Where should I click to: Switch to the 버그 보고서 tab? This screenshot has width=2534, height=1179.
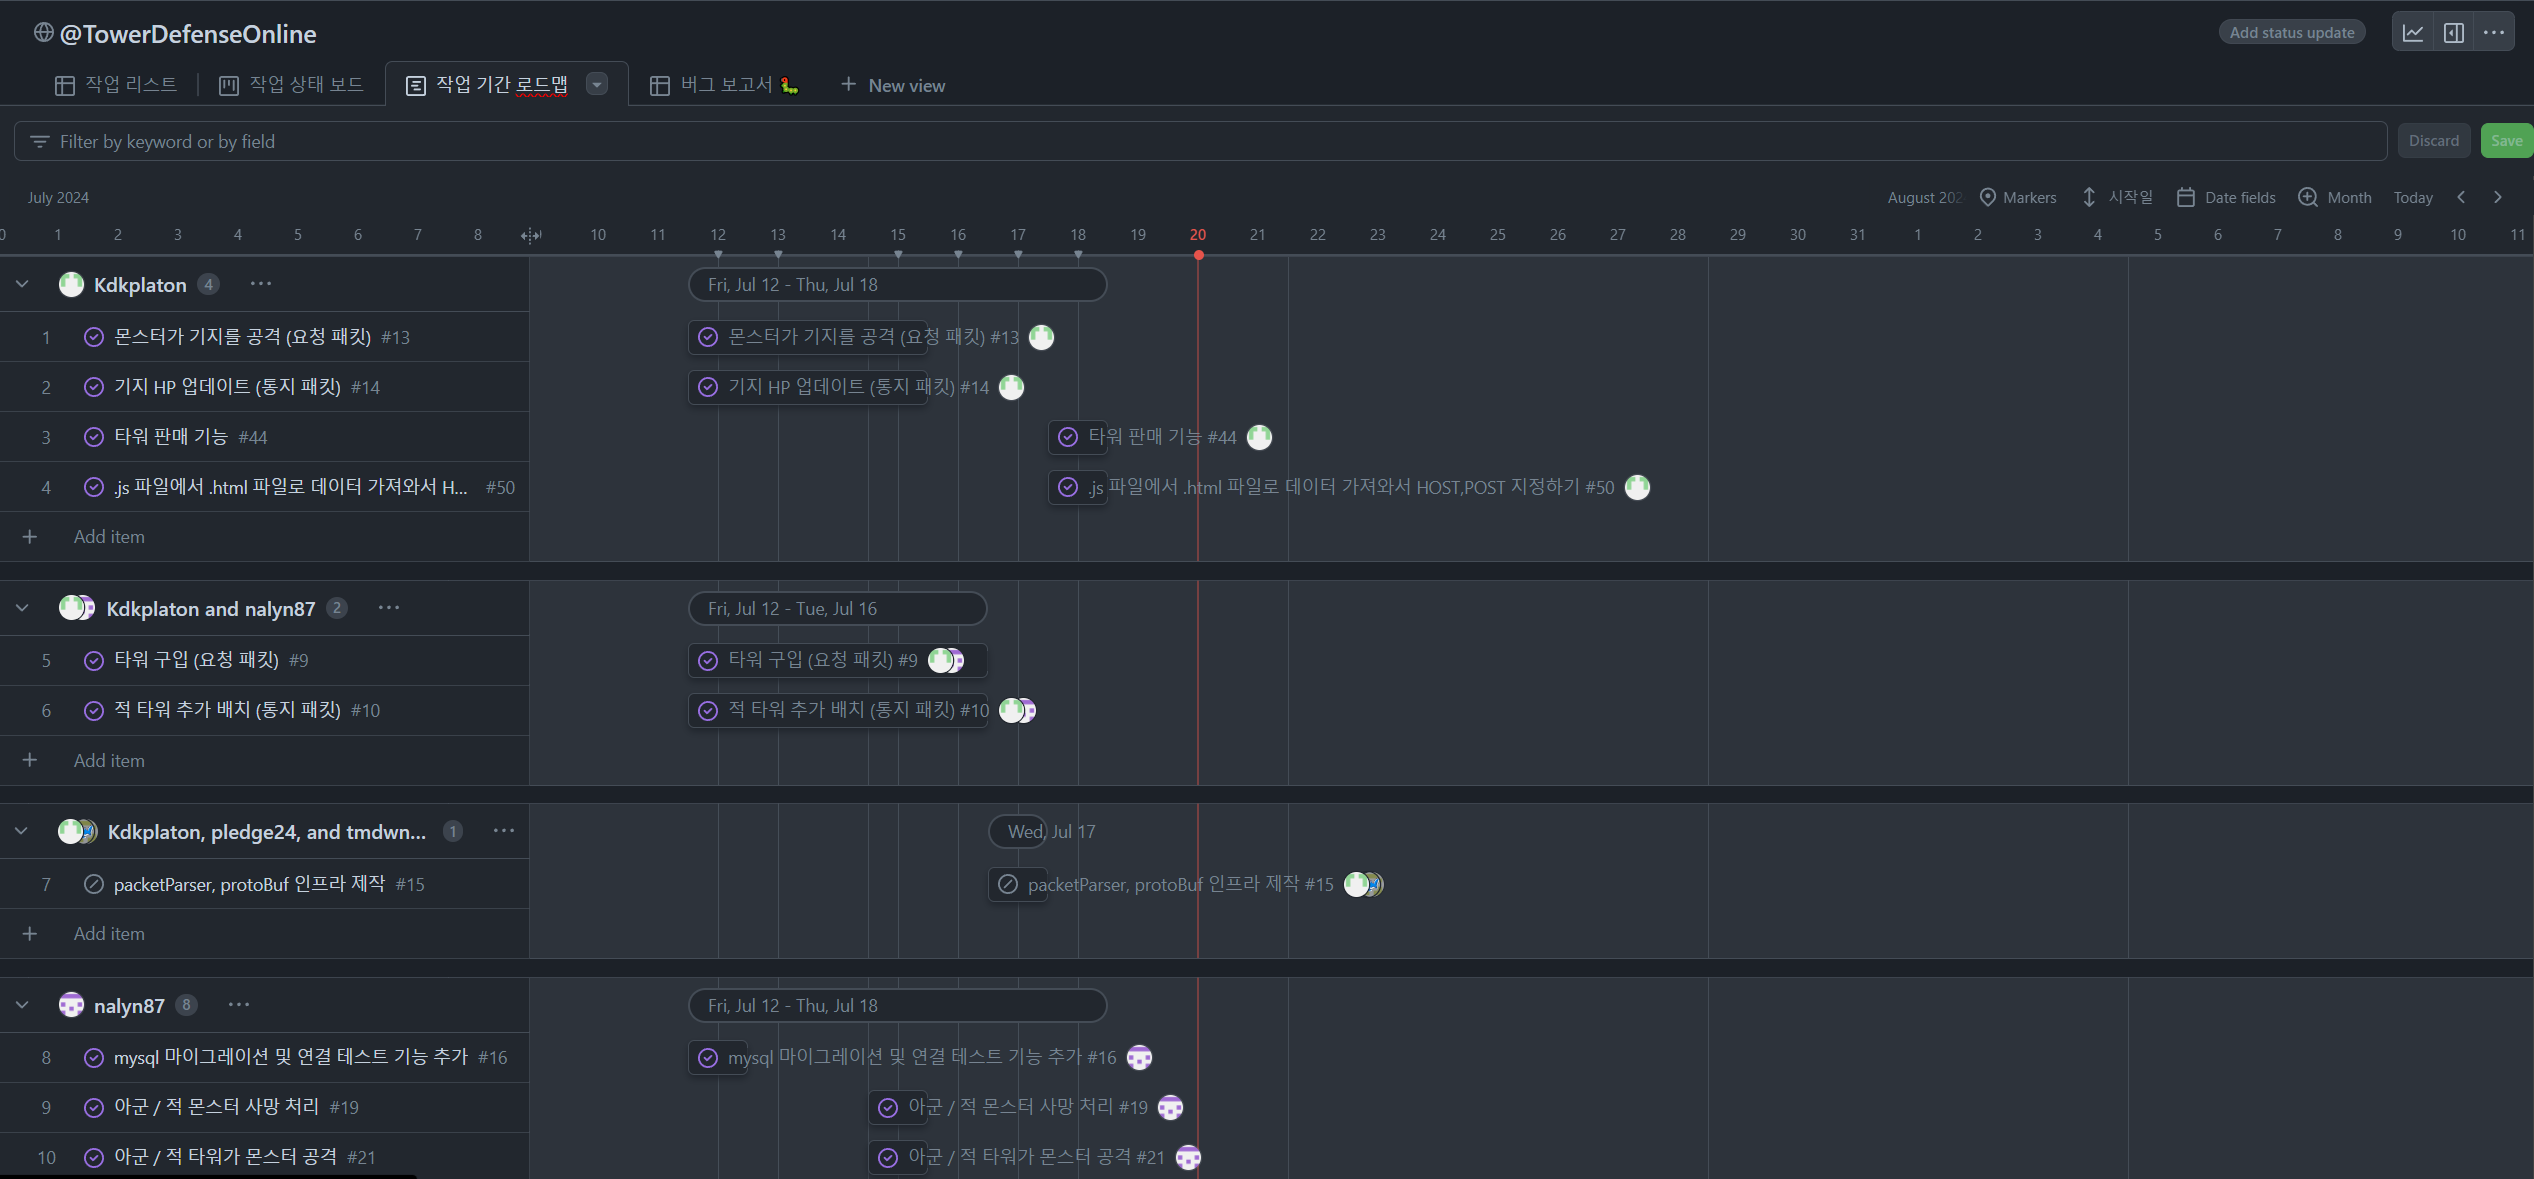(724, 85)
